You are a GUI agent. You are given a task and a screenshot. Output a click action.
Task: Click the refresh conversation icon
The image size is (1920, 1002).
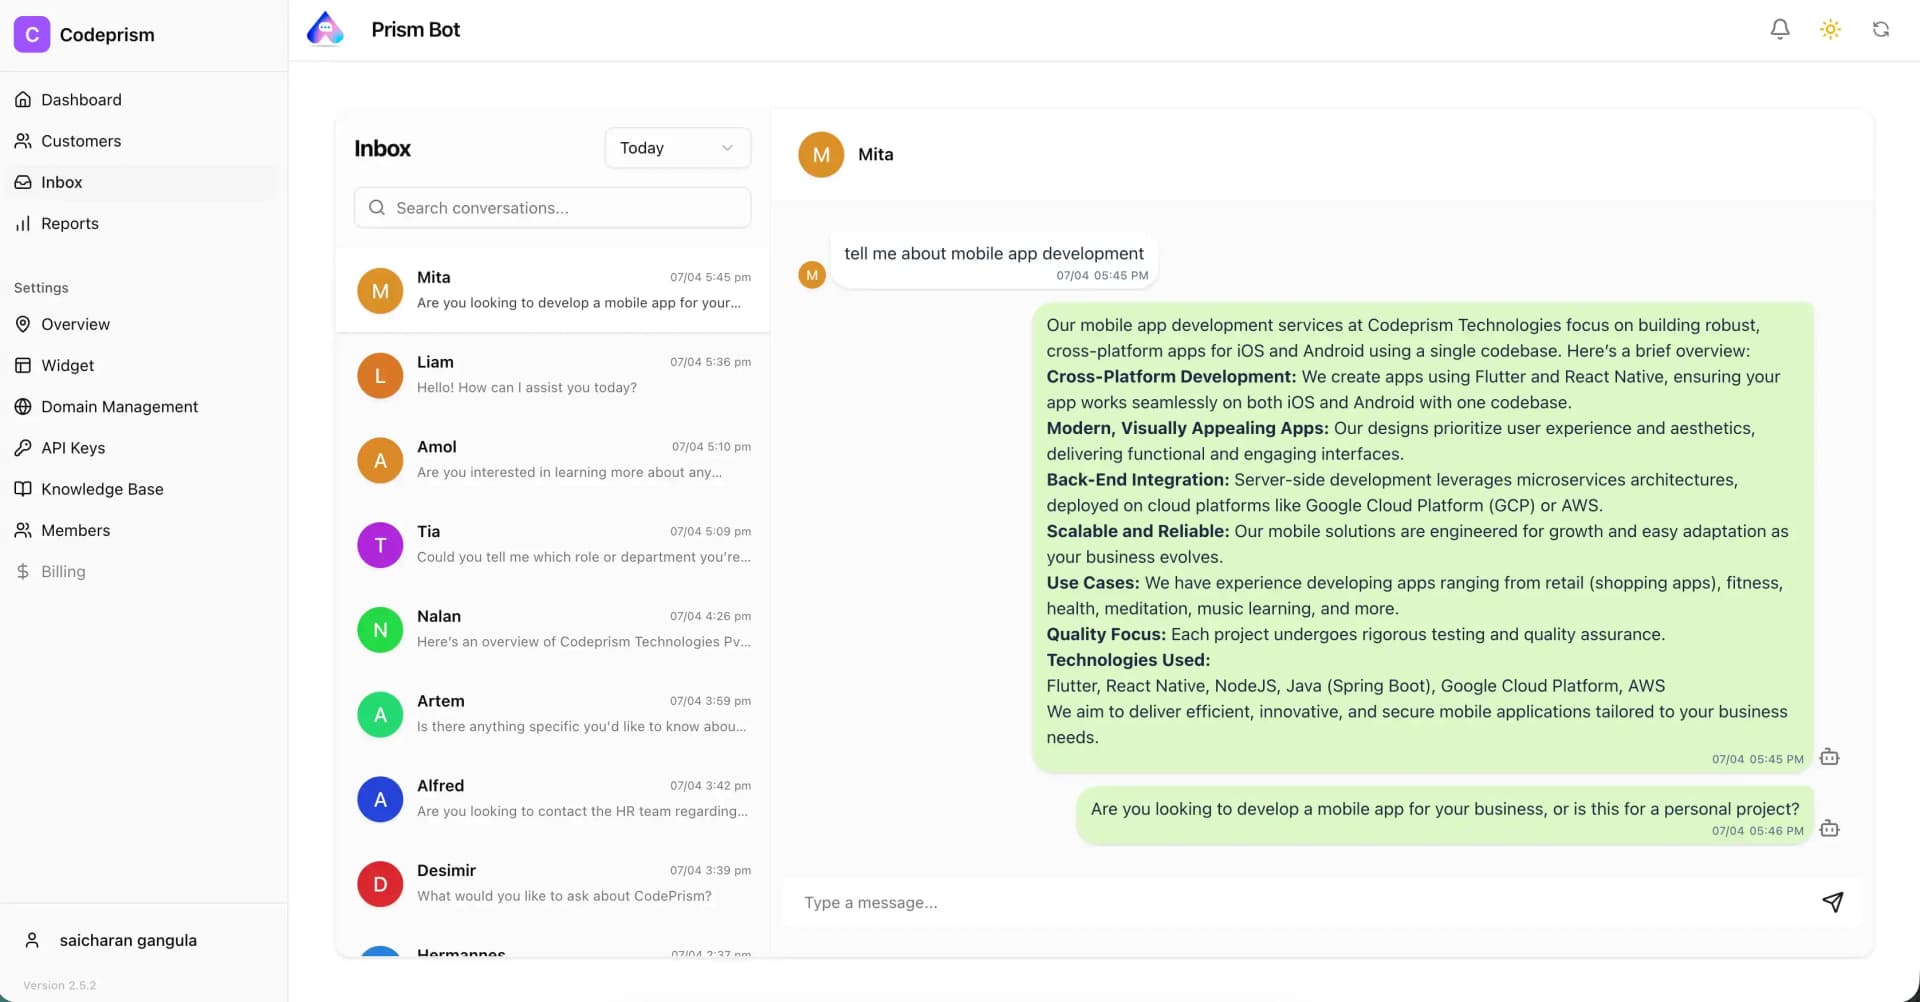coord(1881,29)
